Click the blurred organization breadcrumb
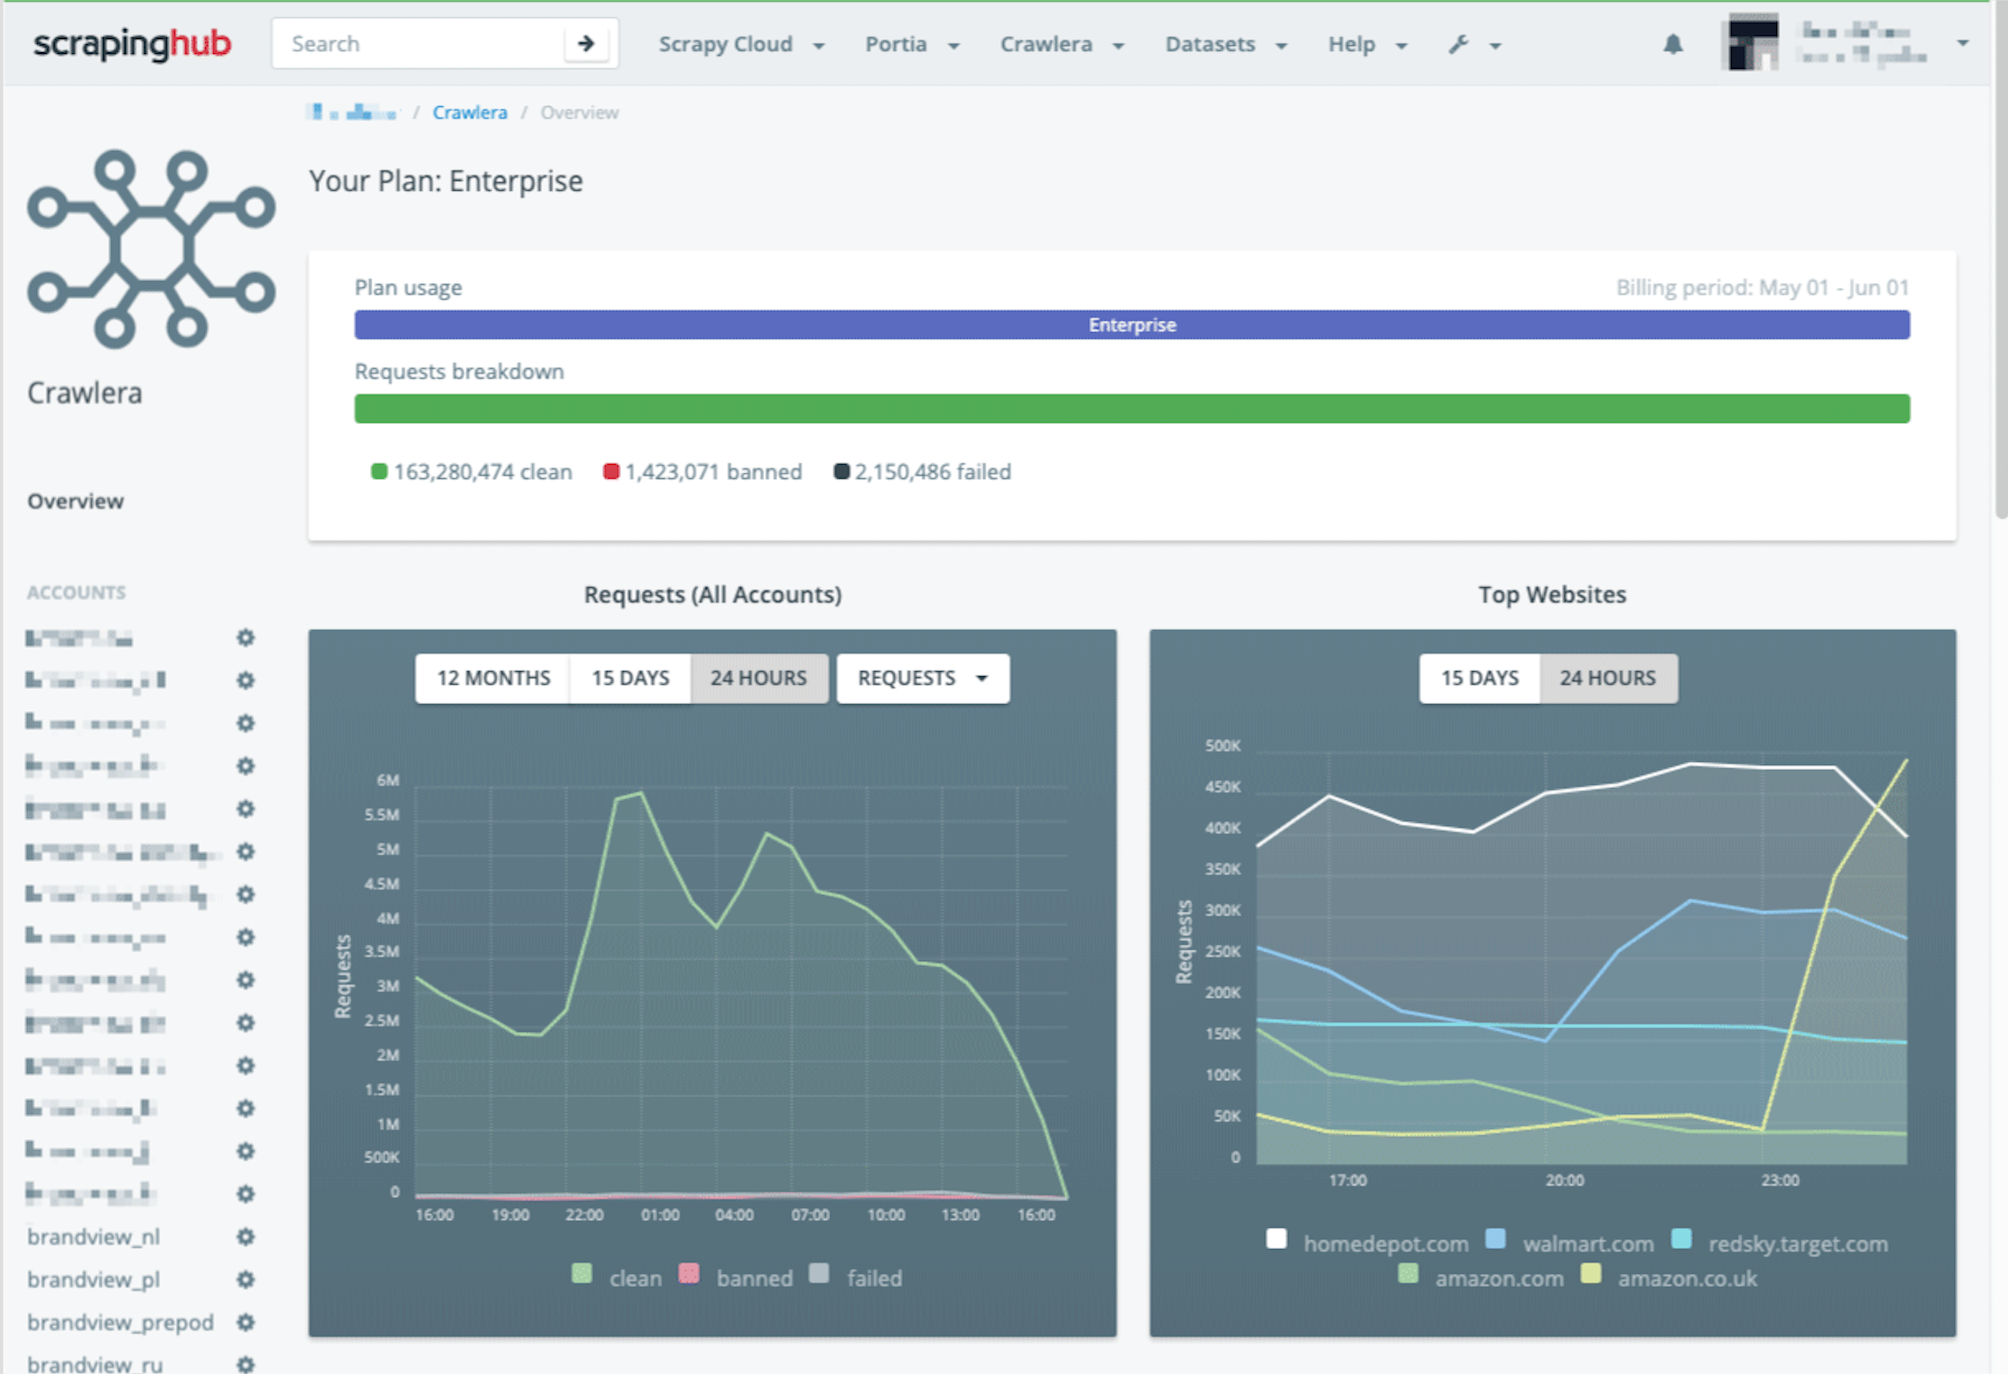This screenshot has width=2008, height=1374. pos(352,112)
